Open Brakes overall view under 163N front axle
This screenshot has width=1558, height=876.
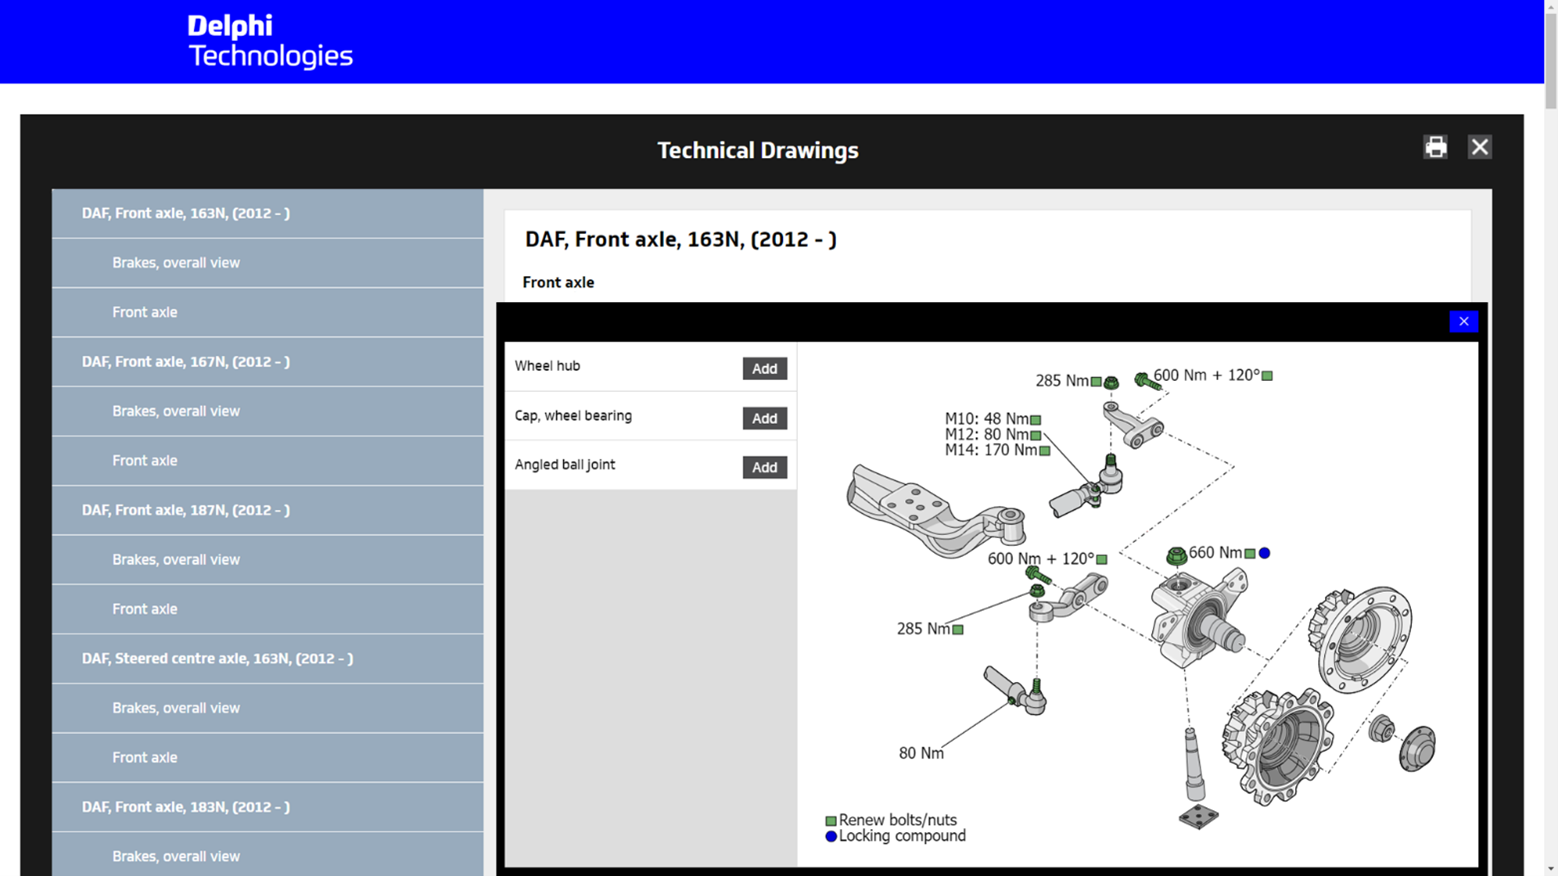pyautogui.click(x=176, y=263)
